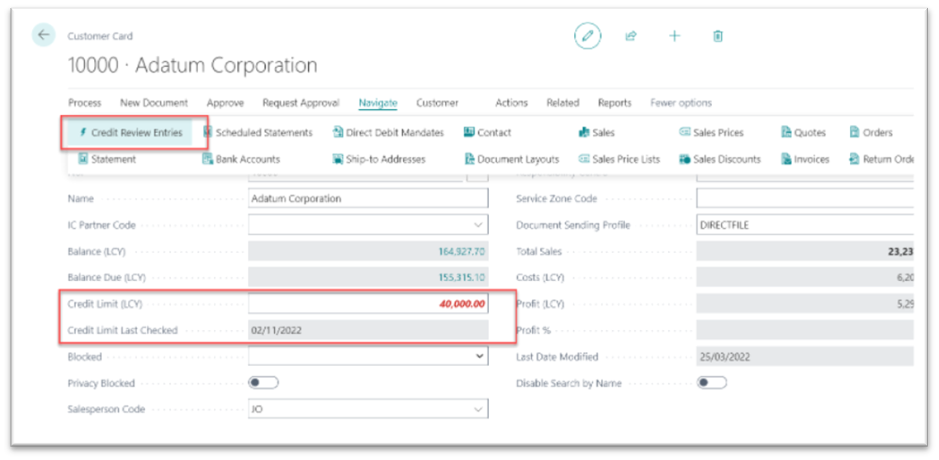Expand the IC Partner Code dropdown

coord(478,225)
